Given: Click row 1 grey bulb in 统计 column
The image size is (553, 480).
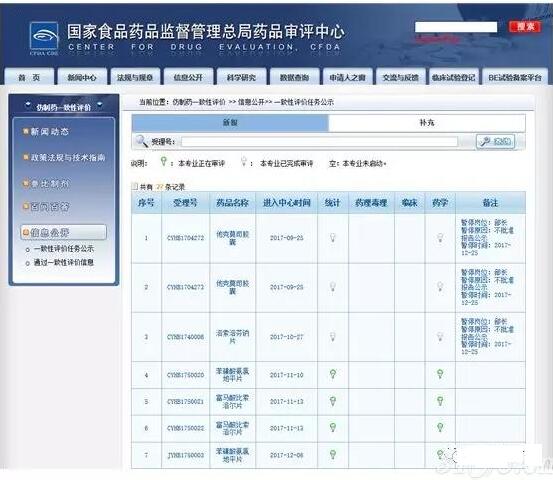Looking at the screenshot, I should [333, 238].
